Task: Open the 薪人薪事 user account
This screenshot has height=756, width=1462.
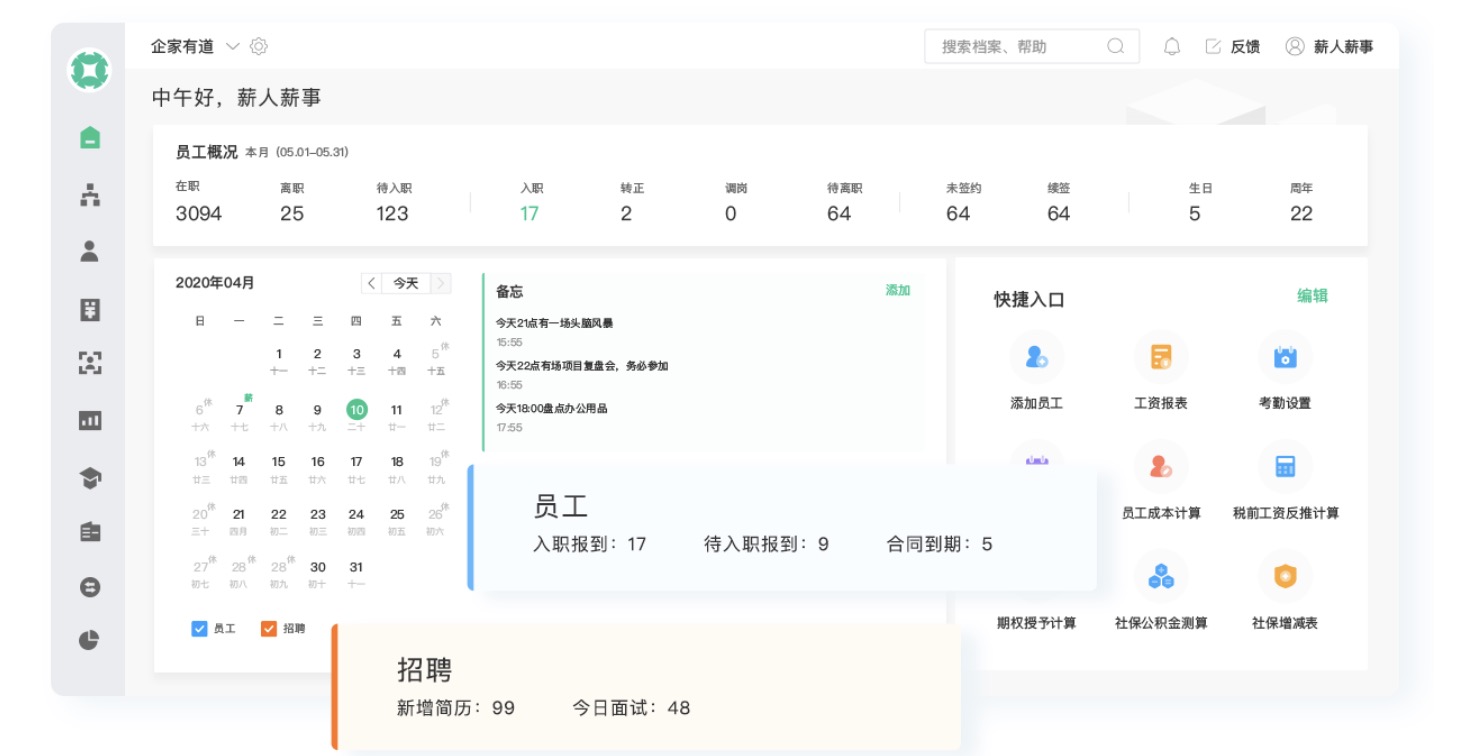Action: tap(1329, 46)
